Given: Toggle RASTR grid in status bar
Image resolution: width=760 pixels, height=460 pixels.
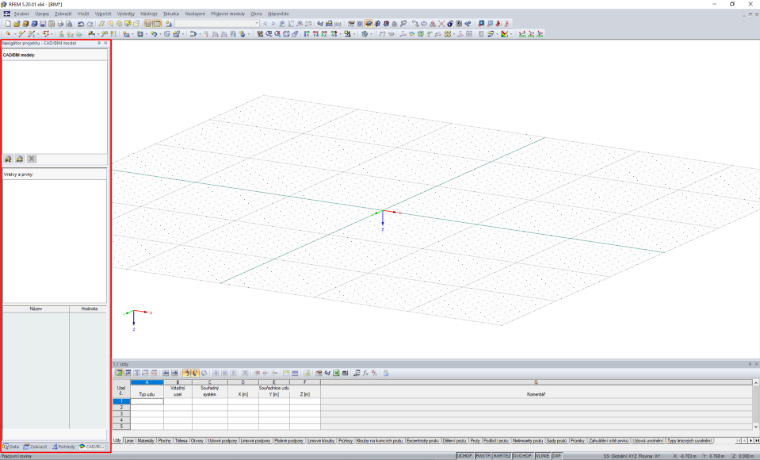Looking at the screenshot, I should [x=483, y=456].
